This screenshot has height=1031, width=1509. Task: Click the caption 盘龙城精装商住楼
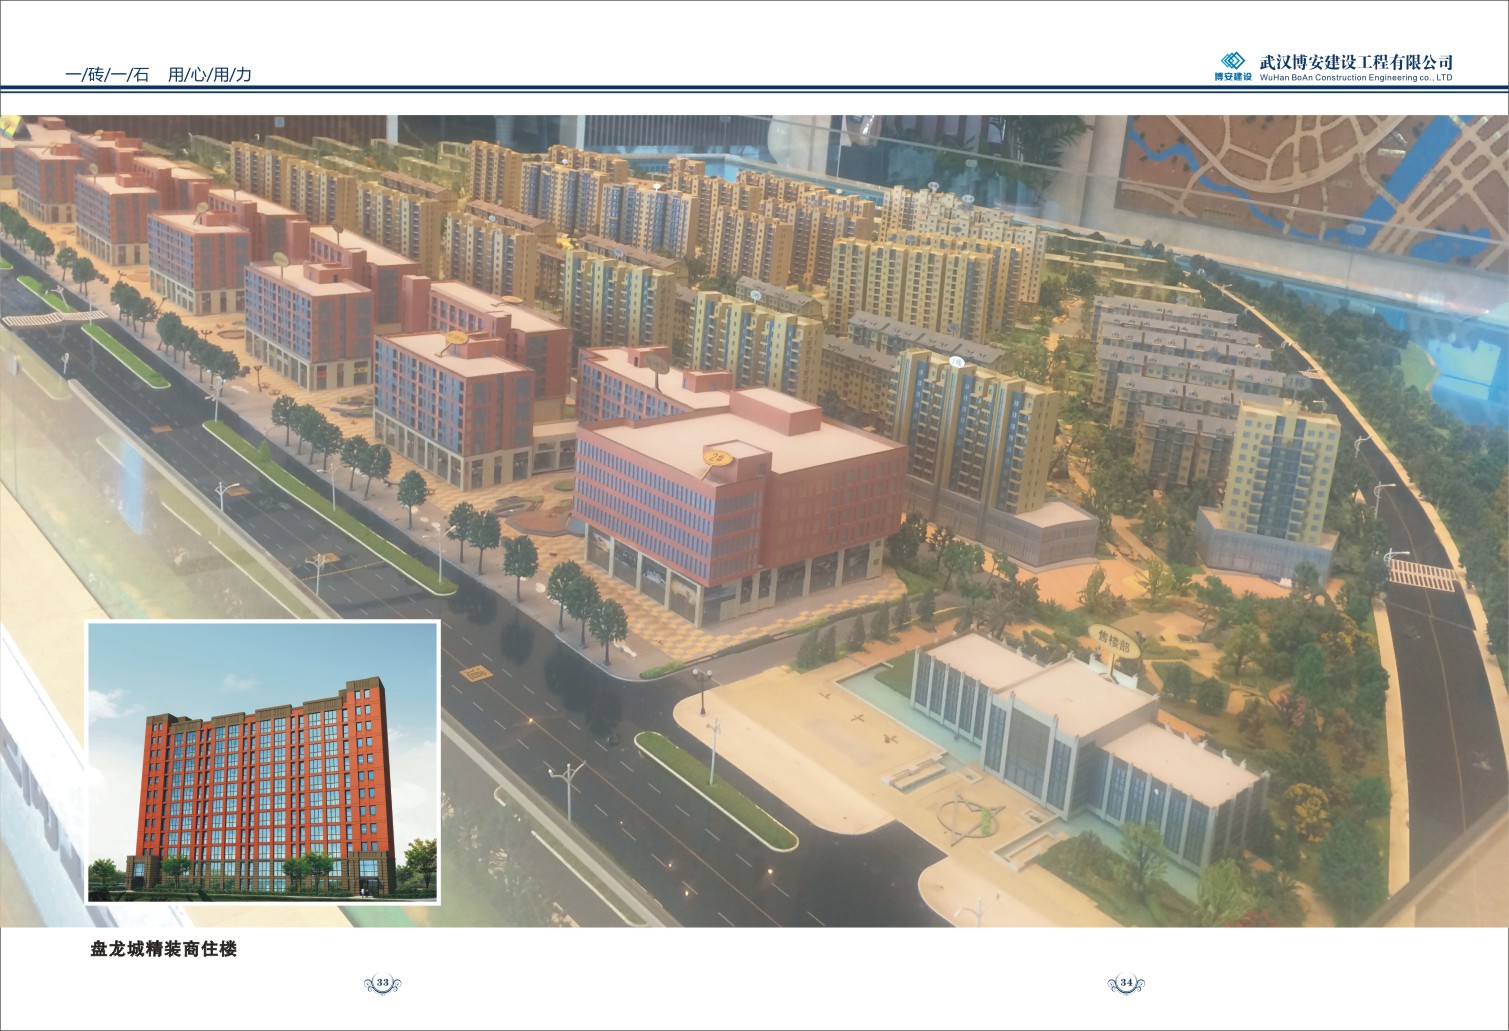pos(164,950)
